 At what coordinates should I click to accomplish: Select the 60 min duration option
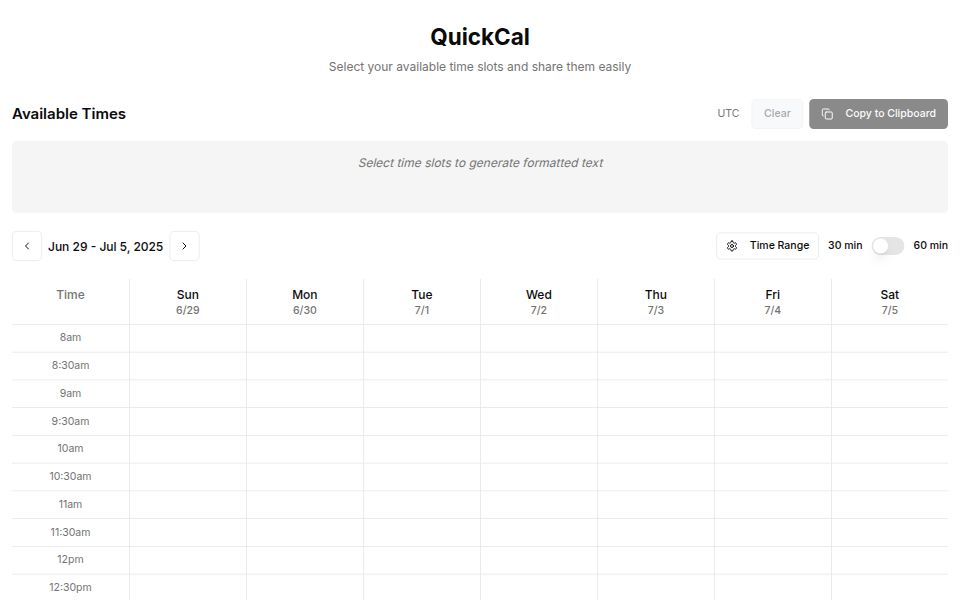coord(929,245)
